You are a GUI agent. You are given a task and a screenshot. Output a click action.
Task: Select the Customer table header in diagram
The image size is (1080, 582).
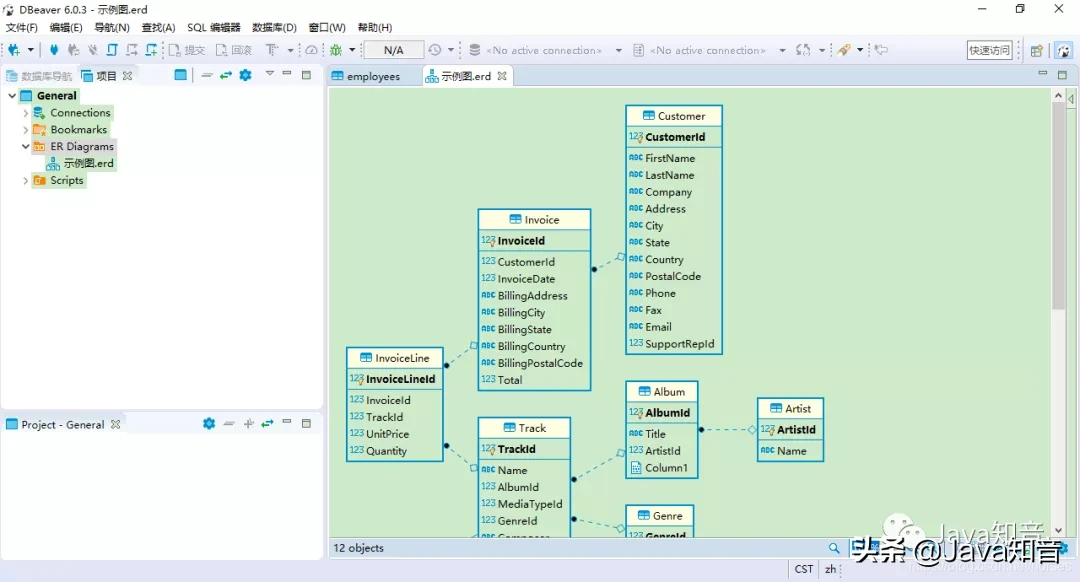point(674,116)
